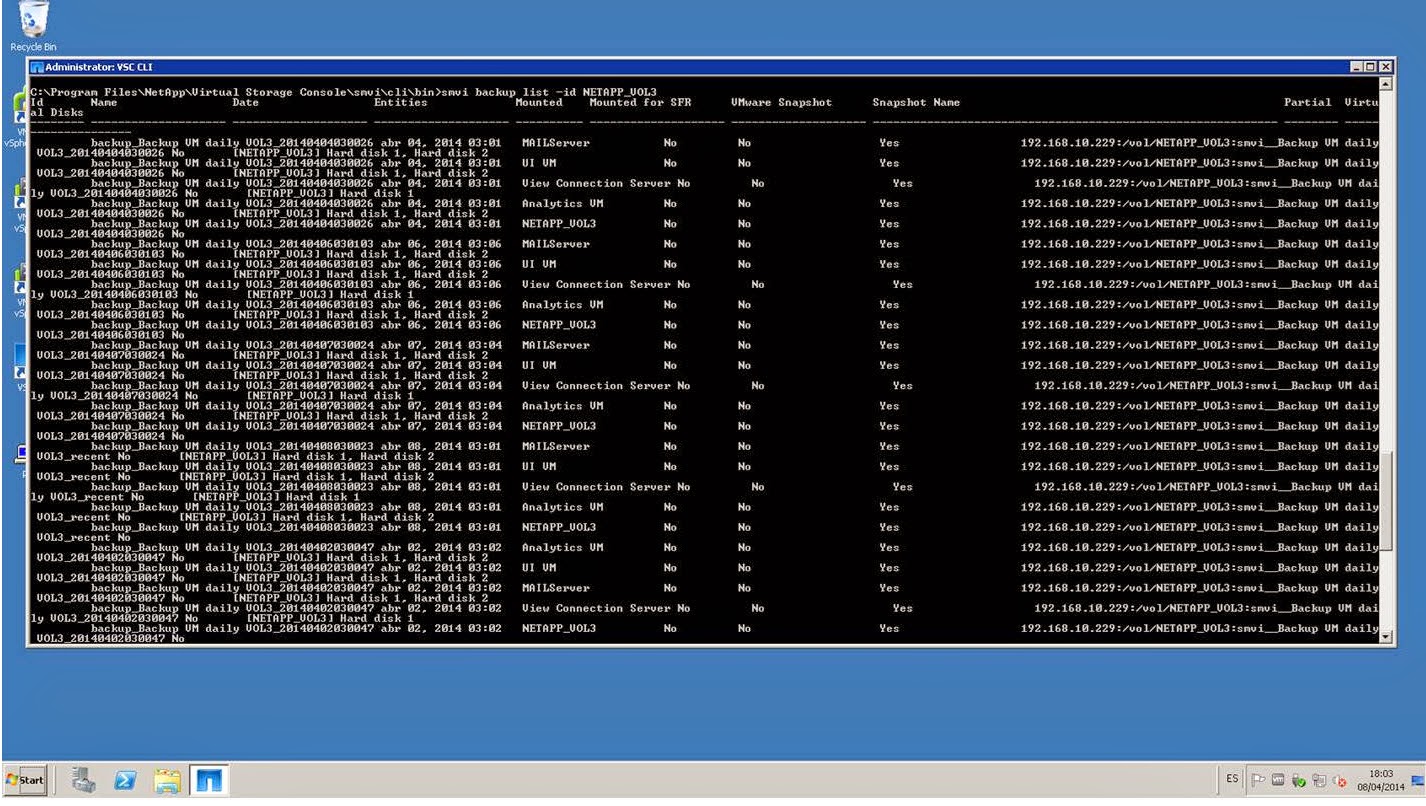Toggle Show Desktop at the taskbar edge
1426x806 pixels.
[x=1420, y=780]
